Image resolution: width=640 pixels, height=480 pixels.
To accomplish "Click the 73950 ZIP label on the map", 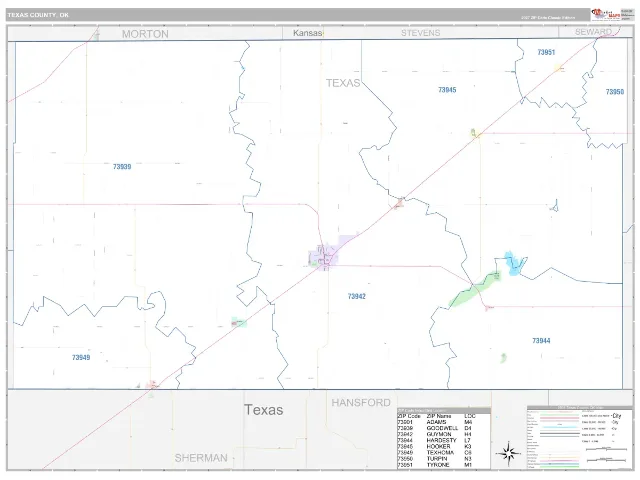I will [615, 92].
